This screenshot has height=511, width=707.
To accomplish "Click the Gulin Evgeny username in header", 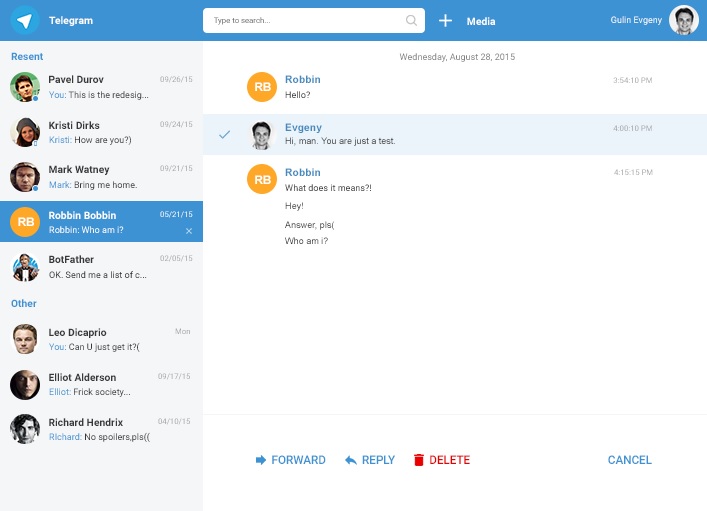I will pyautogui.click(x=636, y=20).
